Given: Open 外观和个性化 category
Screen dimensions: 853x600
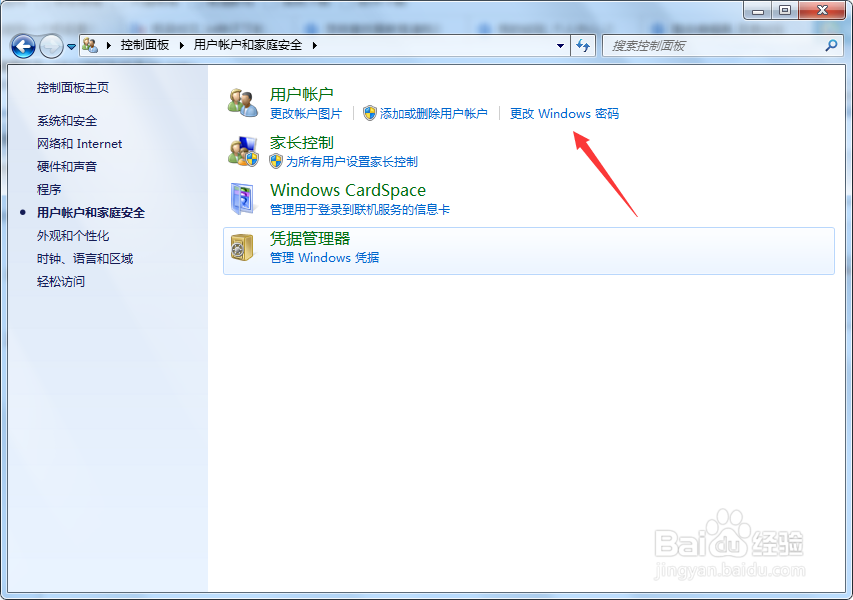Looking at the screenshot, I should (x=73, y=236).
